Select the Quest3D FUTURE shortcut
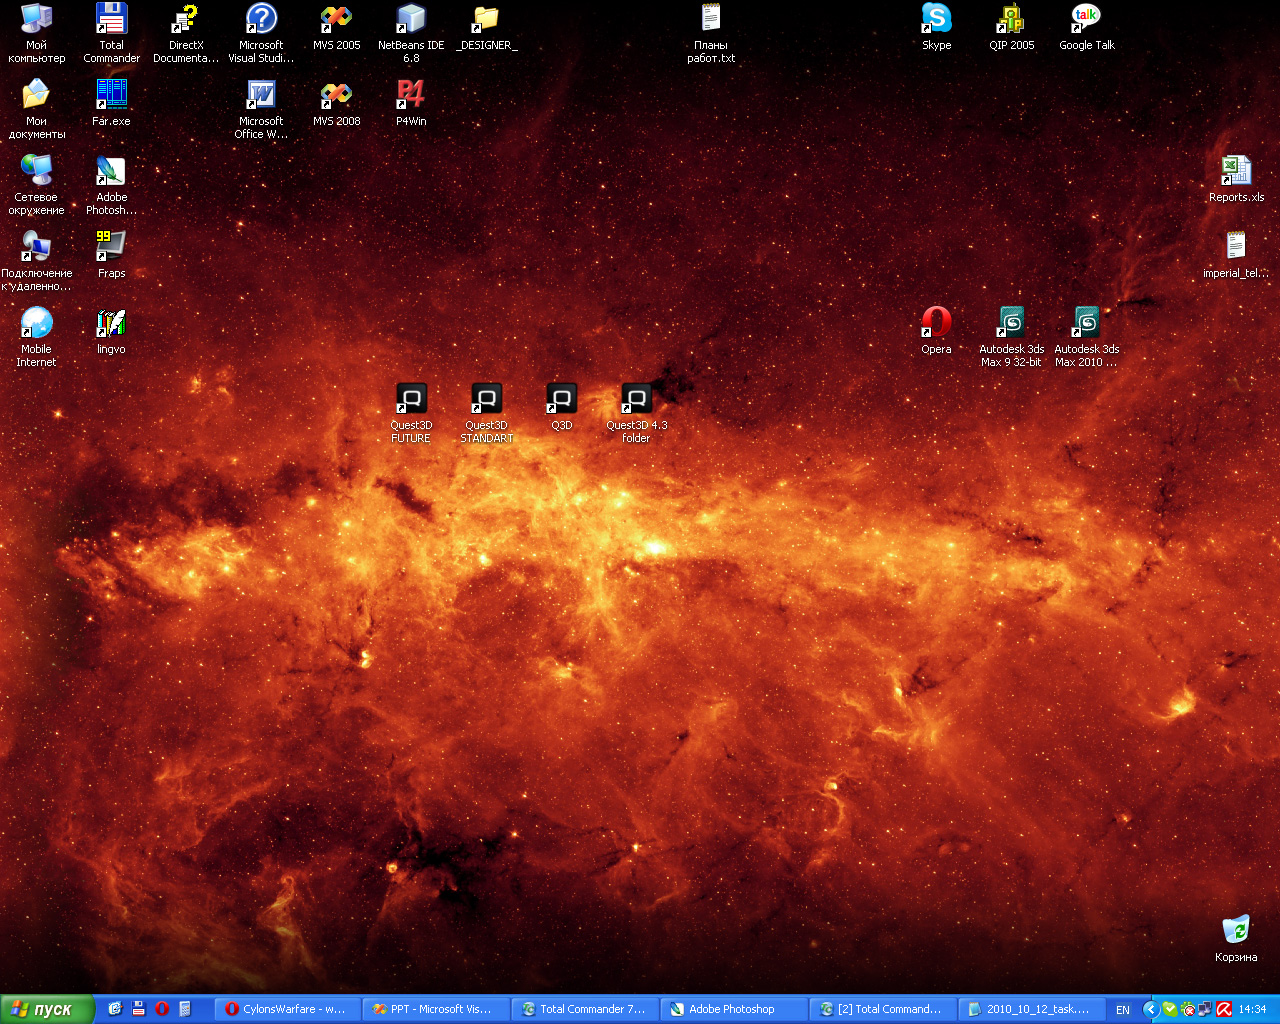 click(x=411, y=413)
